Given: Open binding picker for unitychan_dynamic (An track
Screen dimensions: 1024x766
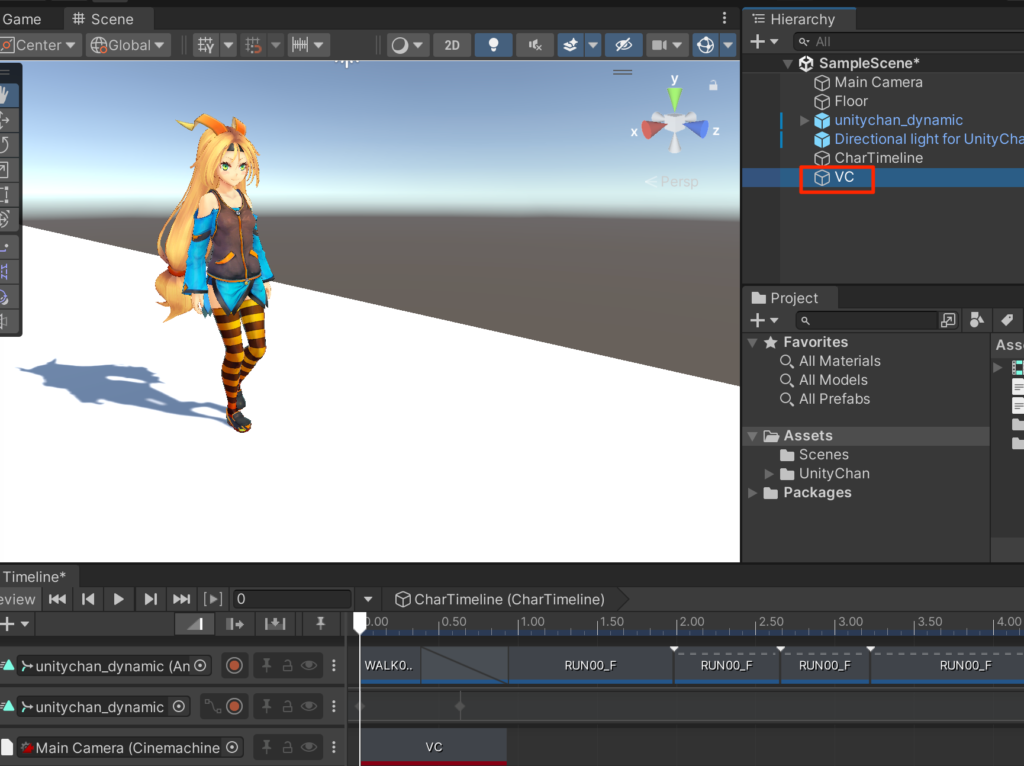Looking at the screenshot, I should tap(200, 665).
